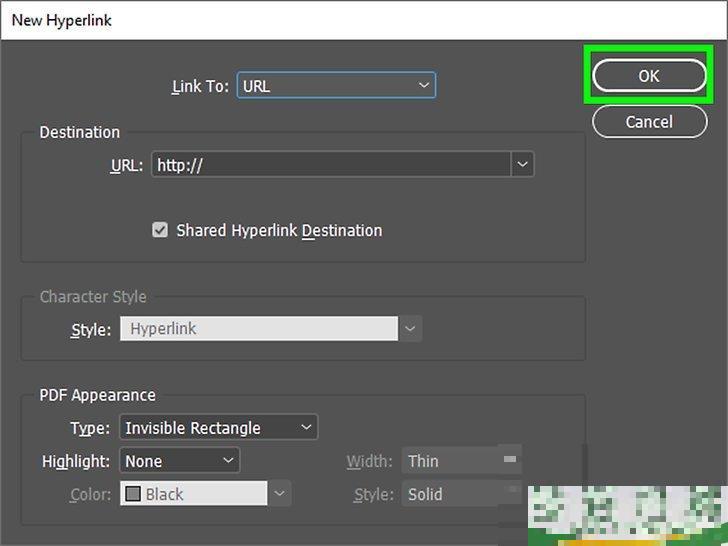
Task: Expand the arrow next to the Hyperlink style field
Action: click(x=410, y=329)
